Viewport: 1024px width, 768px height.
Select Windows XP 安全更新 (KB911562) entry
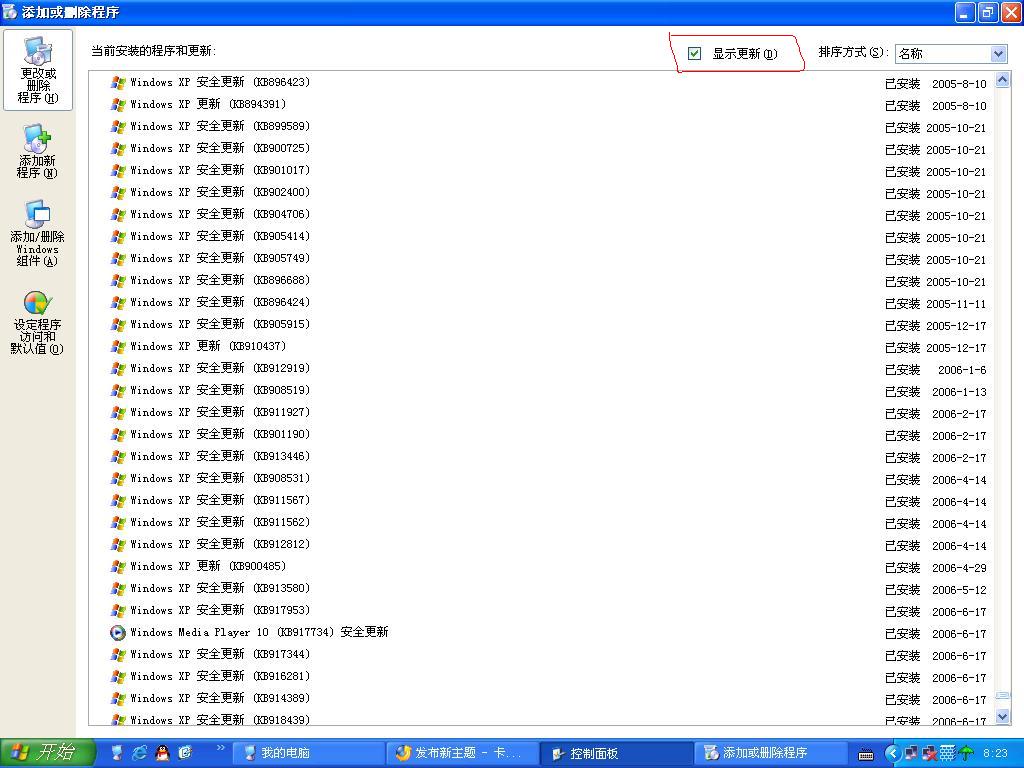click(219, 522)
